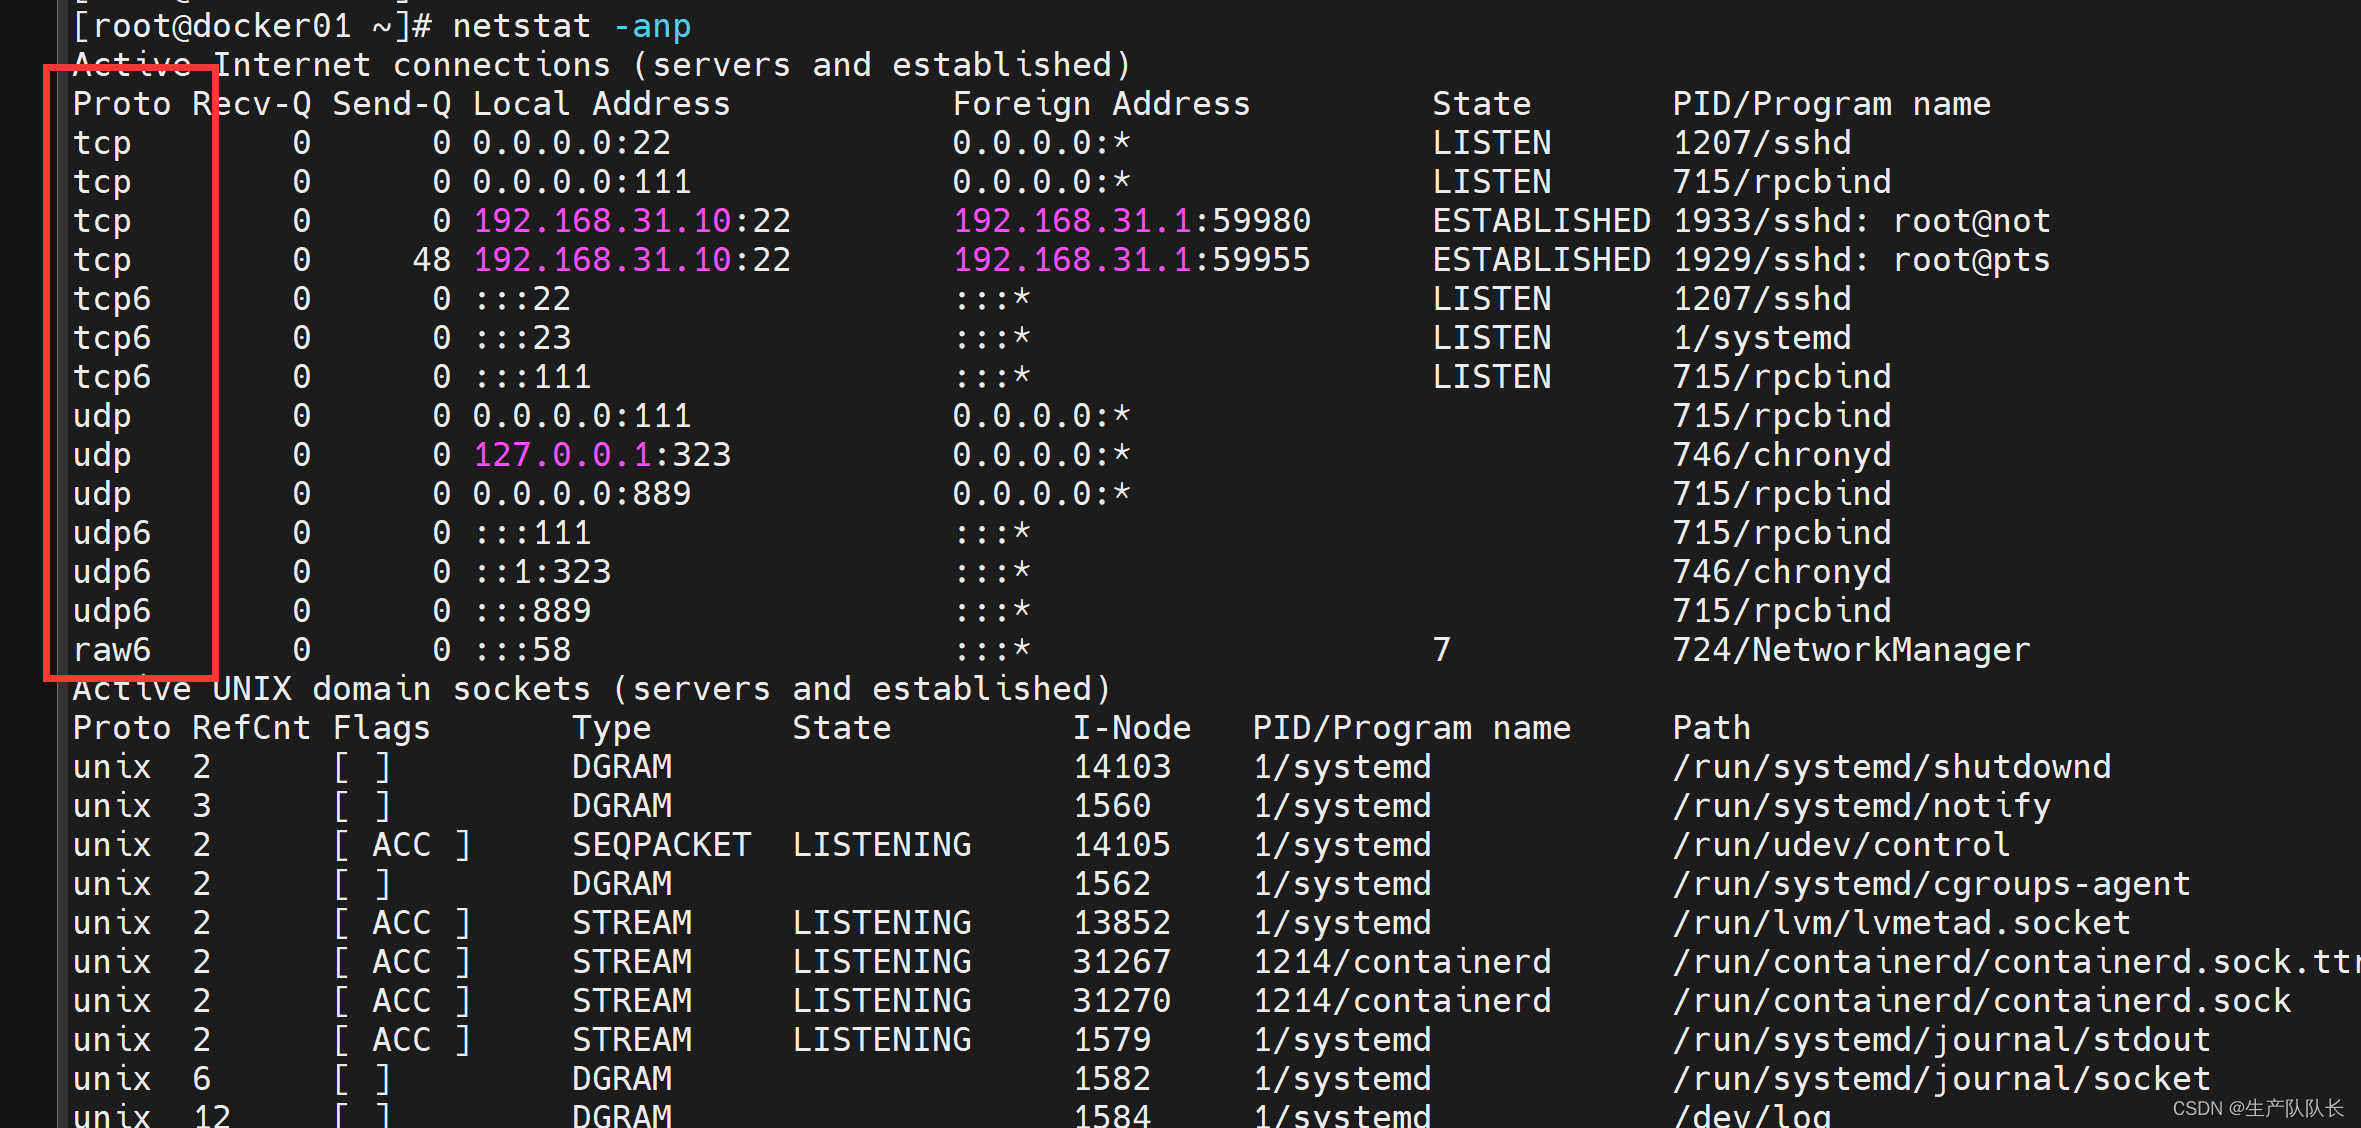Click the Path column header
Screen dimensions: 2361x1128
(x=1711, y=728)
